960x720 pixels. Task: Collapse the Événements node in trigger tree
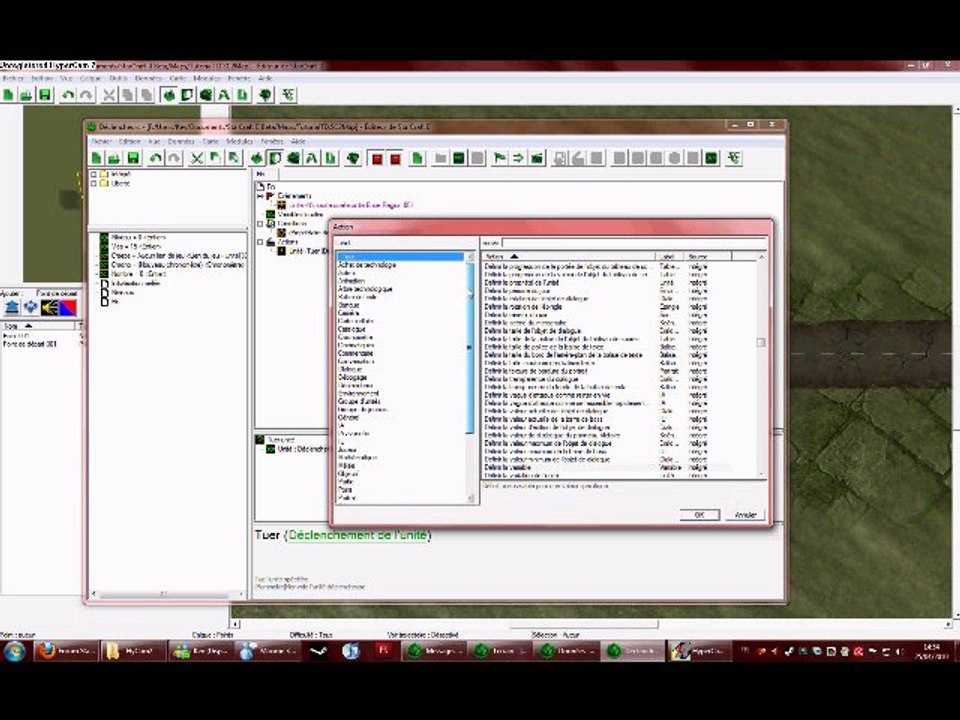coord(260,196)
